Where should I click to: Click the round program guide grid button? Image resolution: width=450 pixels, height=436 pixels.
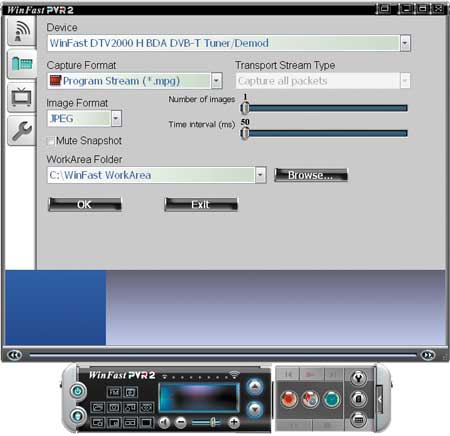click(x=358, y=419)
